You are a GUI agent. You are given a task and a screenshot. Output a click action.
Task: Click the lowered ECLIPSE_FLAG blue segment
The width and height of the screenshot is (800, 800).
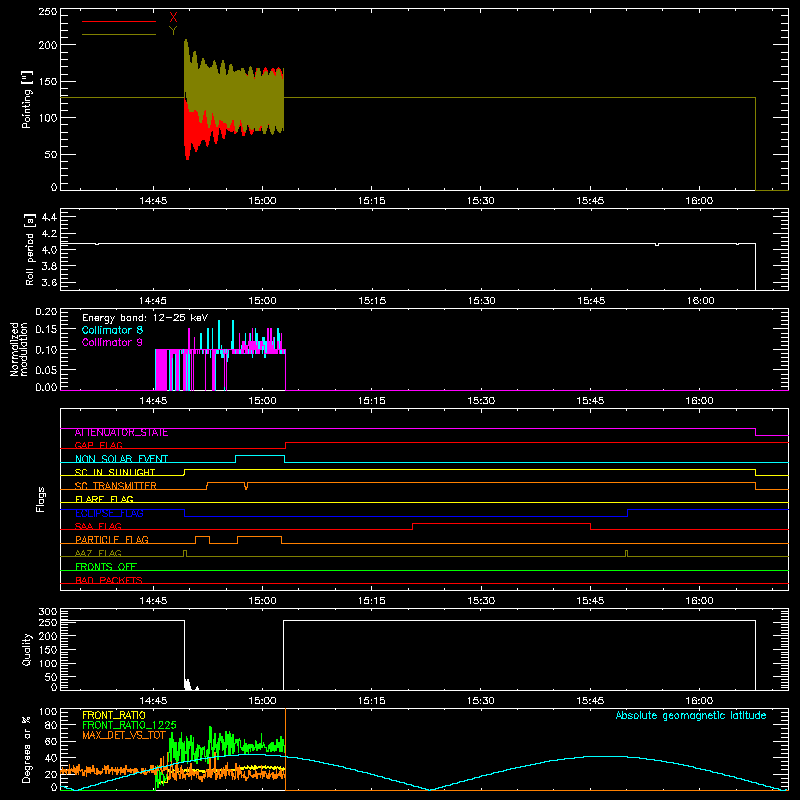click(x=406, y=516)
